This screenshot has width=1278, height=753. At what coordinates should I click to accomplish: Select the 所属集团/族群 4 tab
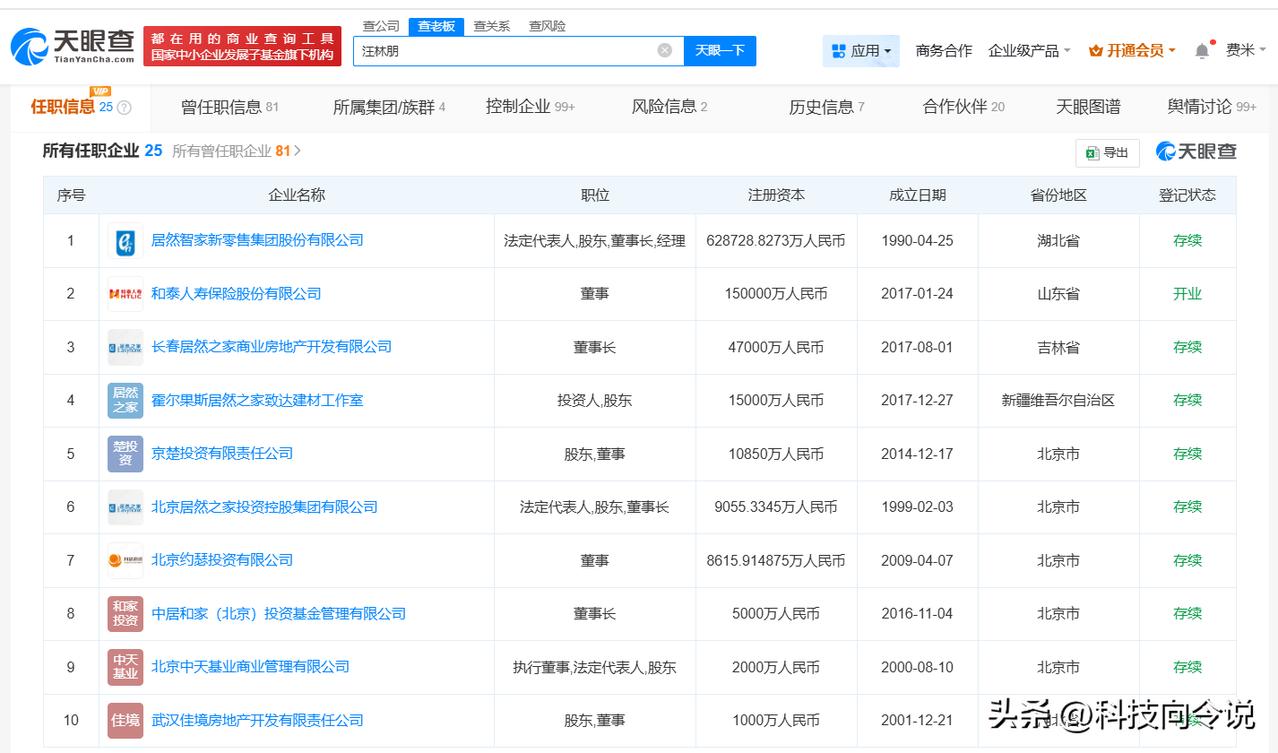point(389,107)
